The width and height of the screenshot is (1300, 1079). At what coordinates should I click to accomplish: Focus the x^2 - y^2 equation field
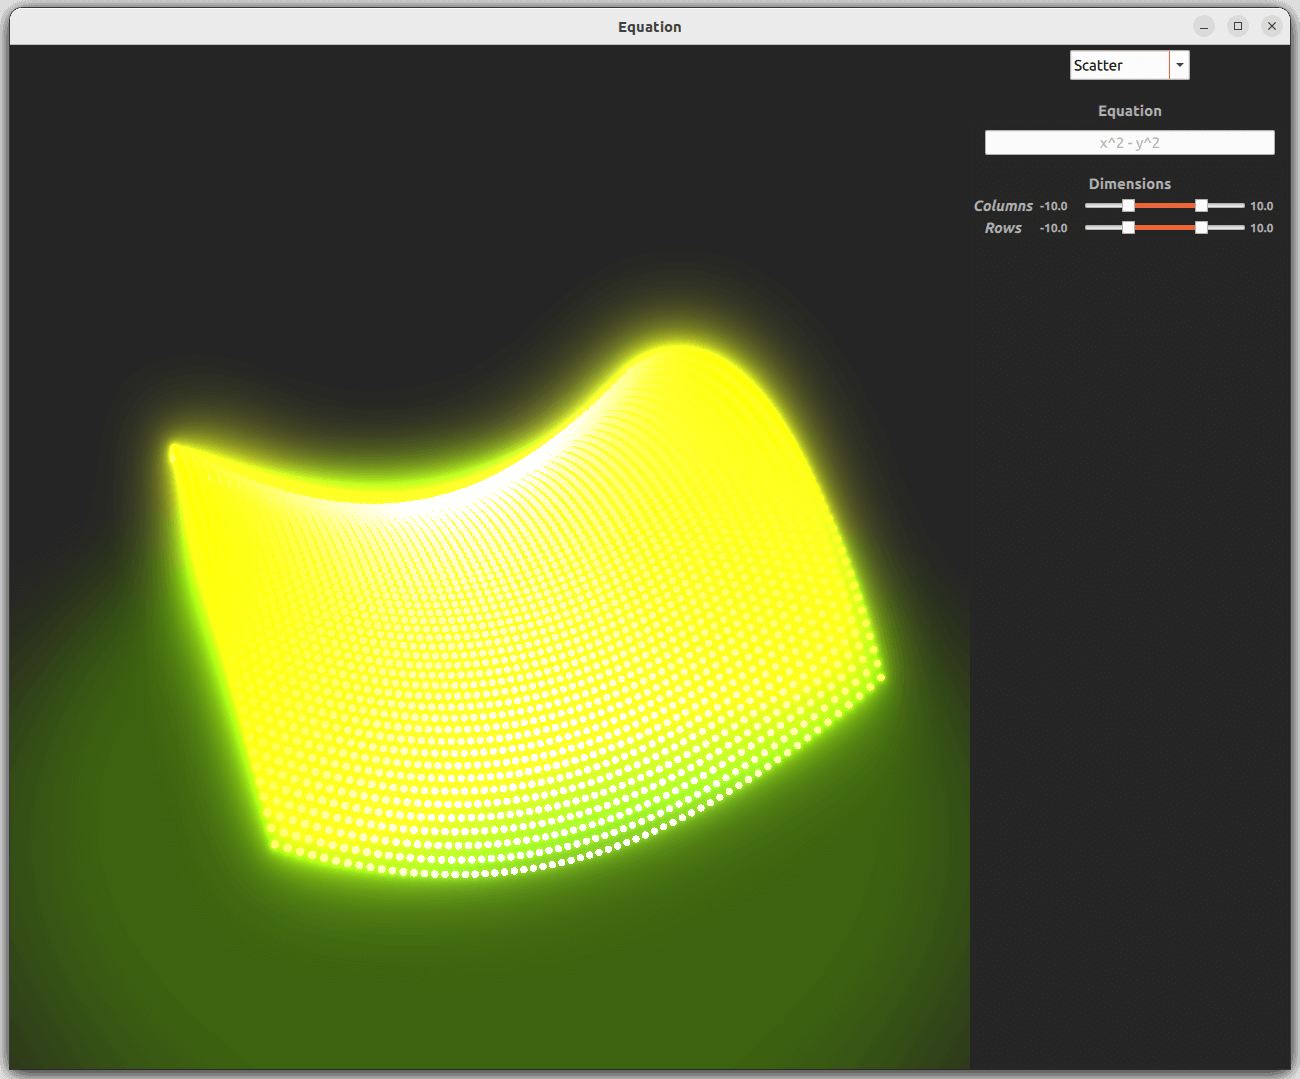pyautogui.click(x=1129, y=143)
